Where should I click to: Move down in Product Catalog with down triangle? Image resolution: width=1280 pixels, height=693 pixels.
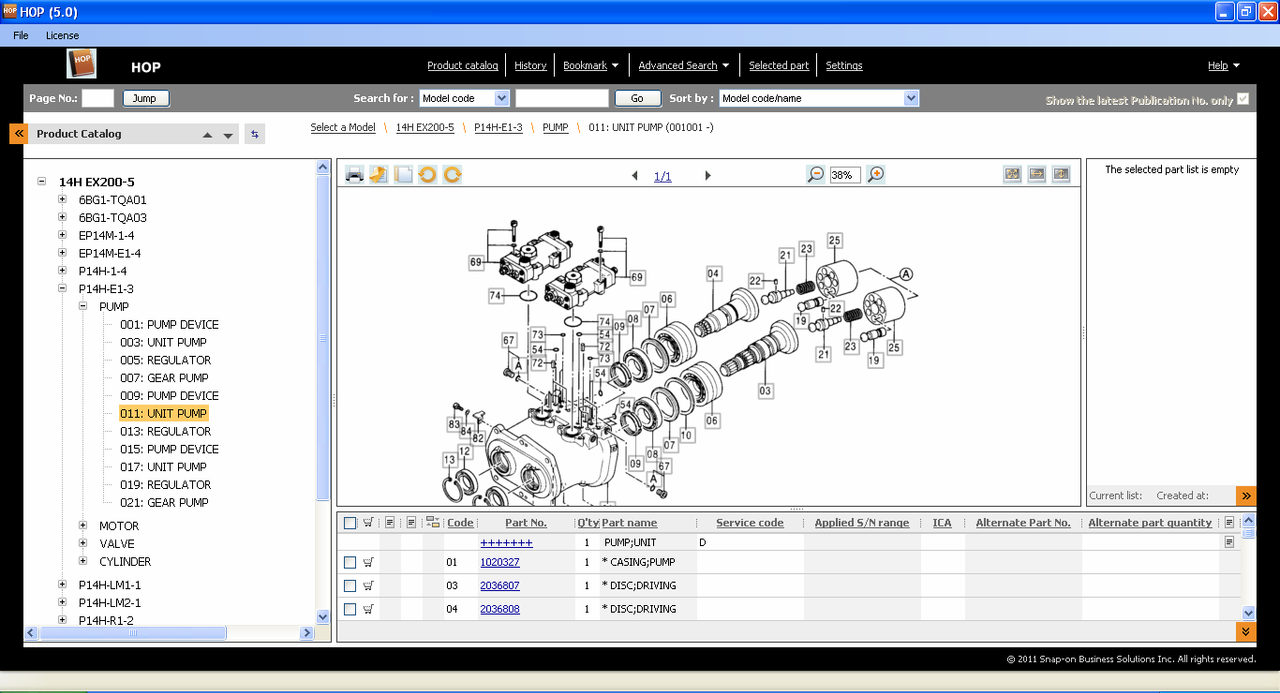click(x=228, y=136)
